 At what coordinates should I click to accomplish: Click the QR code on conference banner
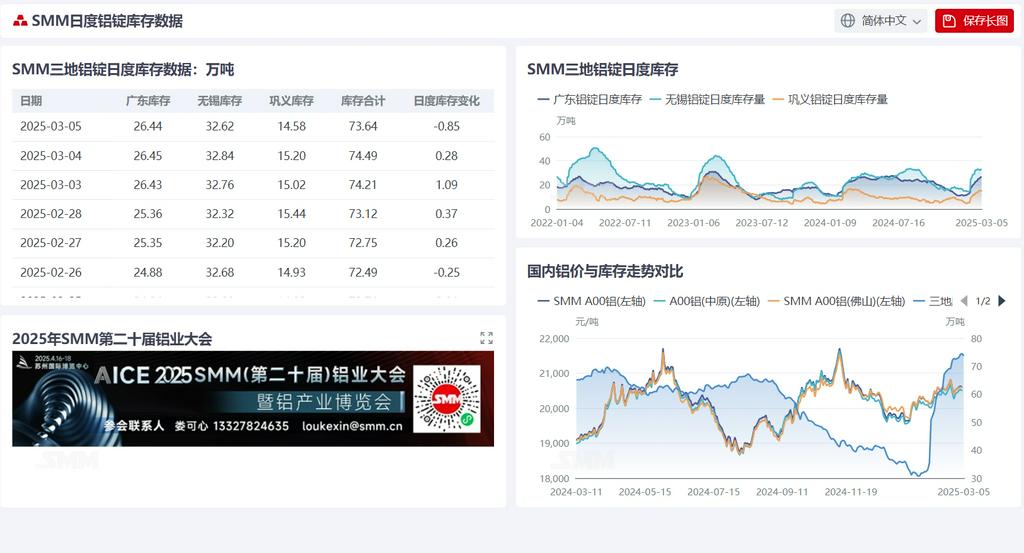pos(447,399)
